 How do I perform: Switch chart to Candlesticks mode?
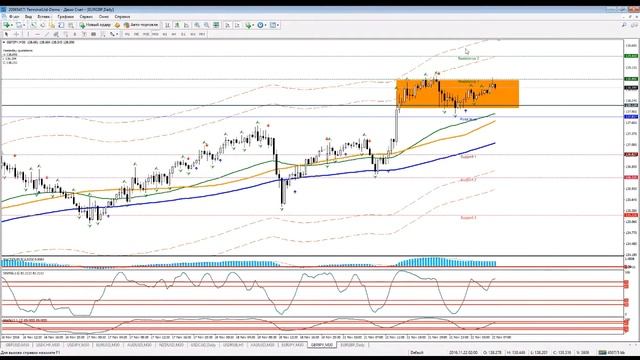tap(176, 25)
